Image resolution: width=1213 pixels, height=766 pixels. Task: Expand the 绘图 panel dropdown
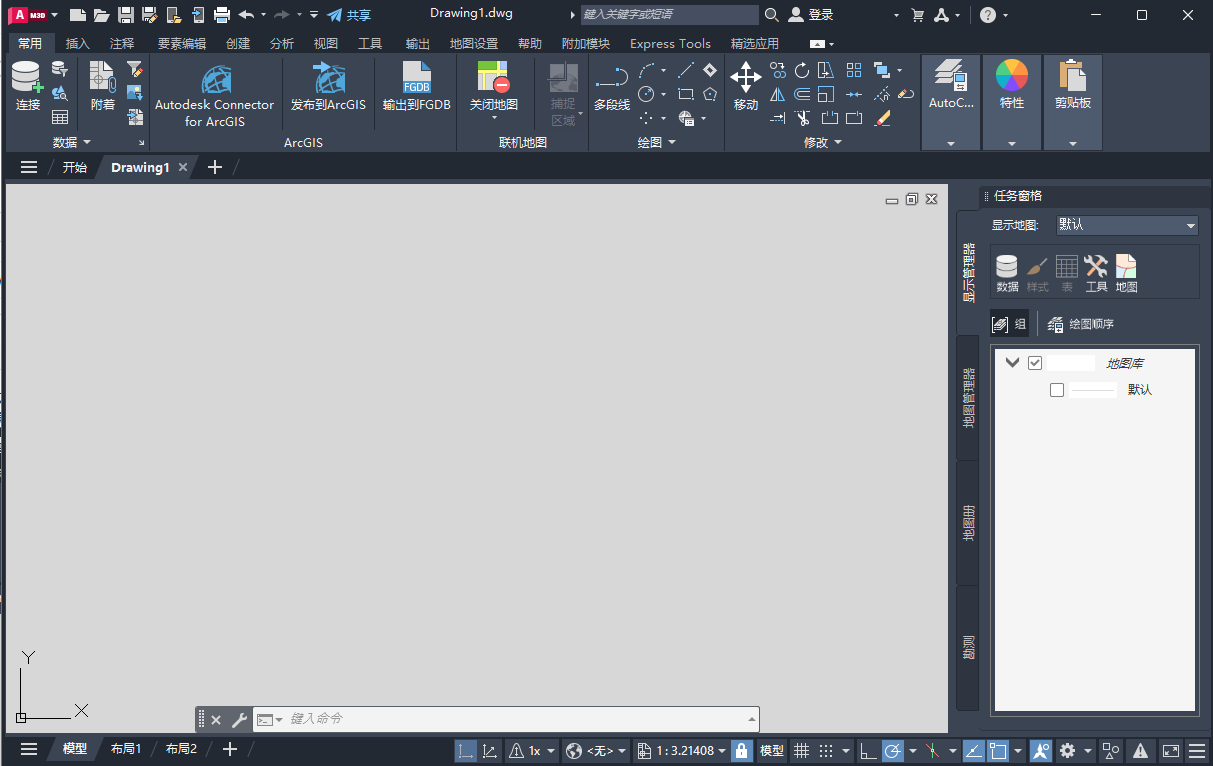(672, 141)
